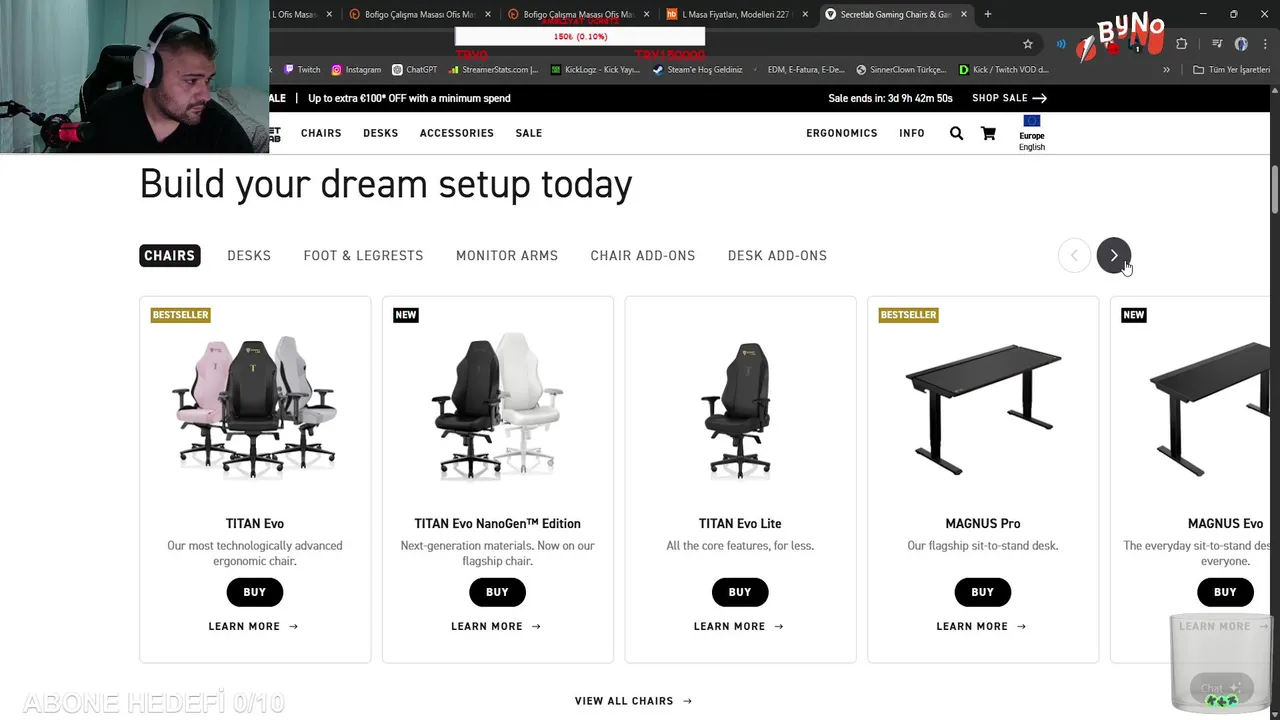This screenshot has width=1280, height=720.
Task: Close the Secretlab Gaming Chairs tab
Action: pos(964,14)
